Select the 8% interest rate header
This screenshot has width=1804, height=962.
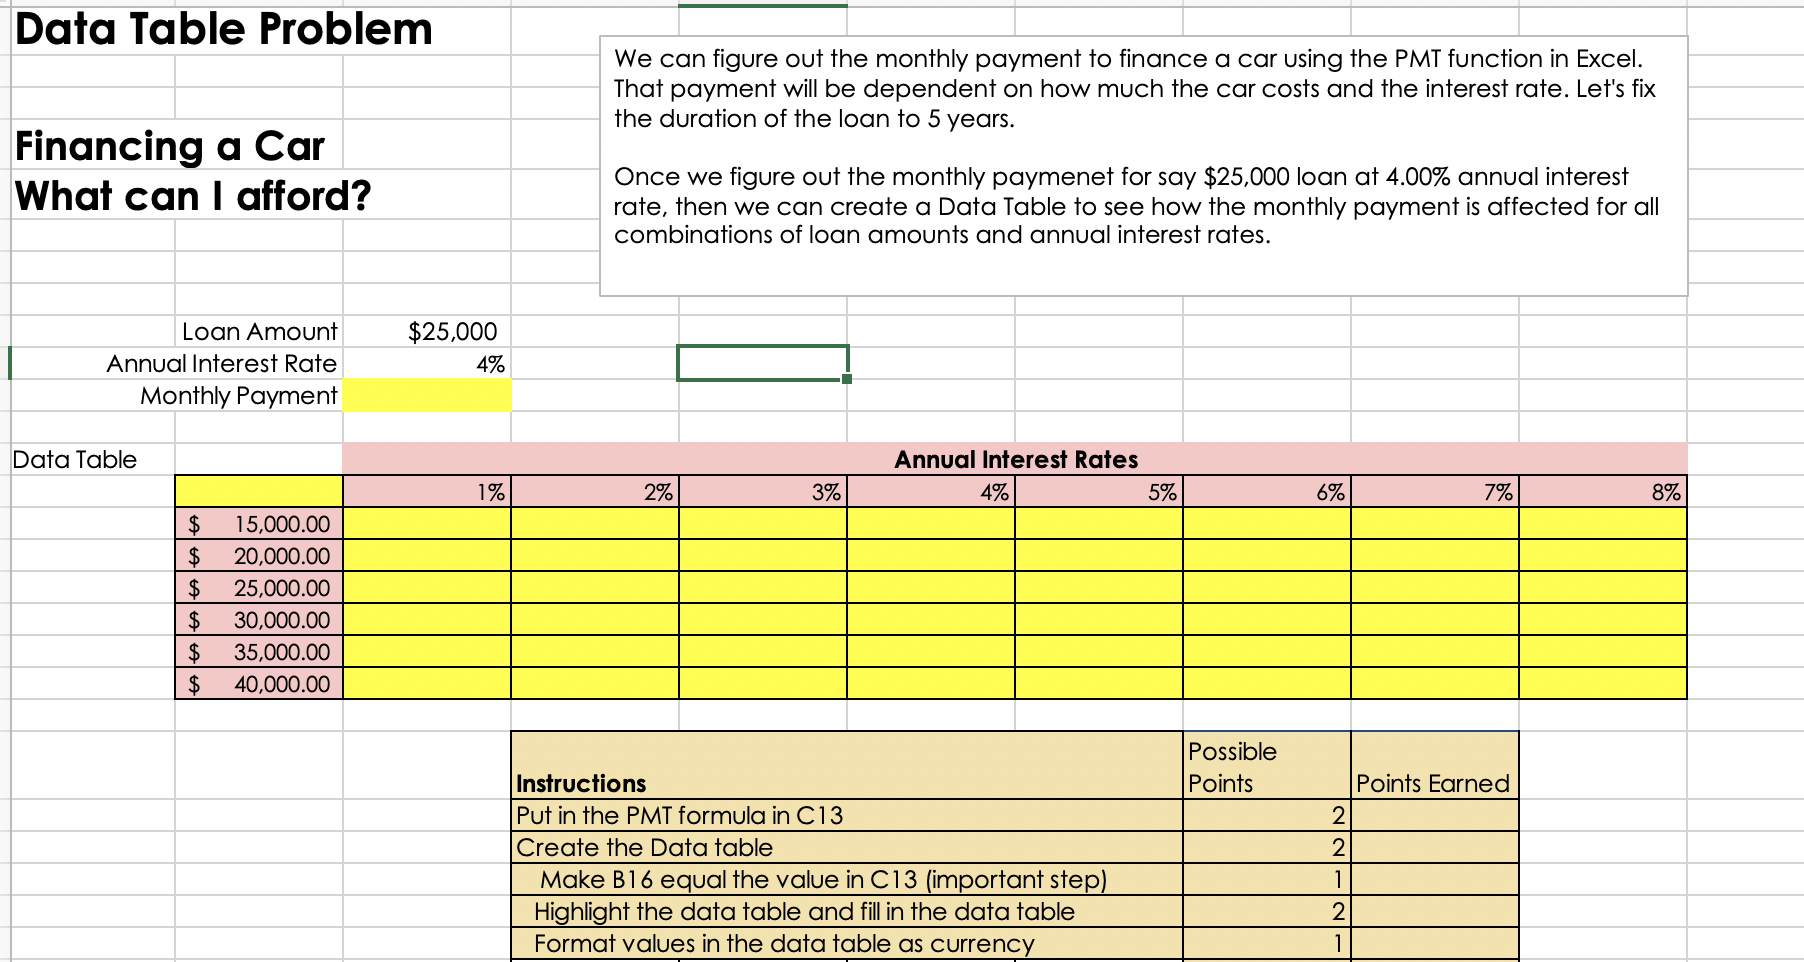point(1603,491)
